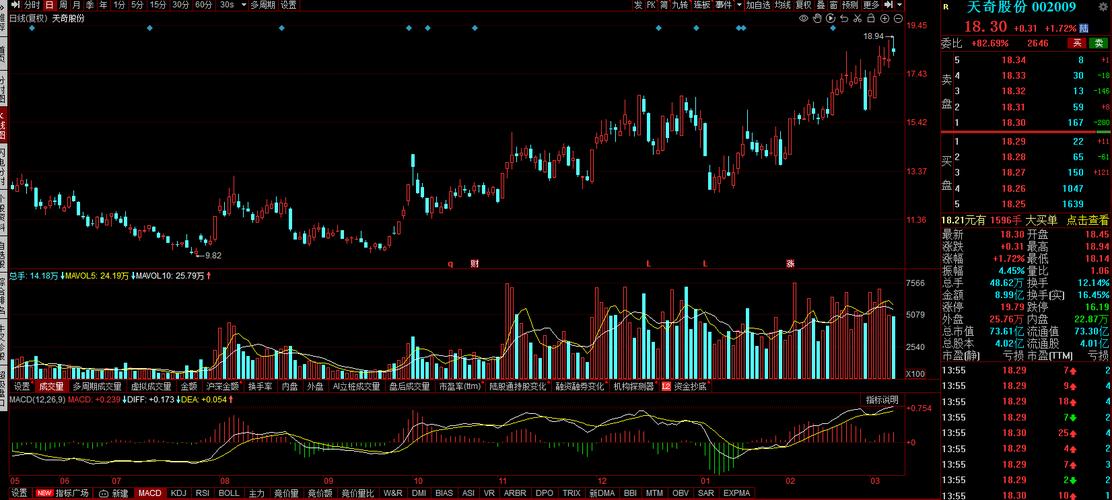Open 多周期 multi-period view
This screenshot has height=500, width=1112.
coord(263,5)
